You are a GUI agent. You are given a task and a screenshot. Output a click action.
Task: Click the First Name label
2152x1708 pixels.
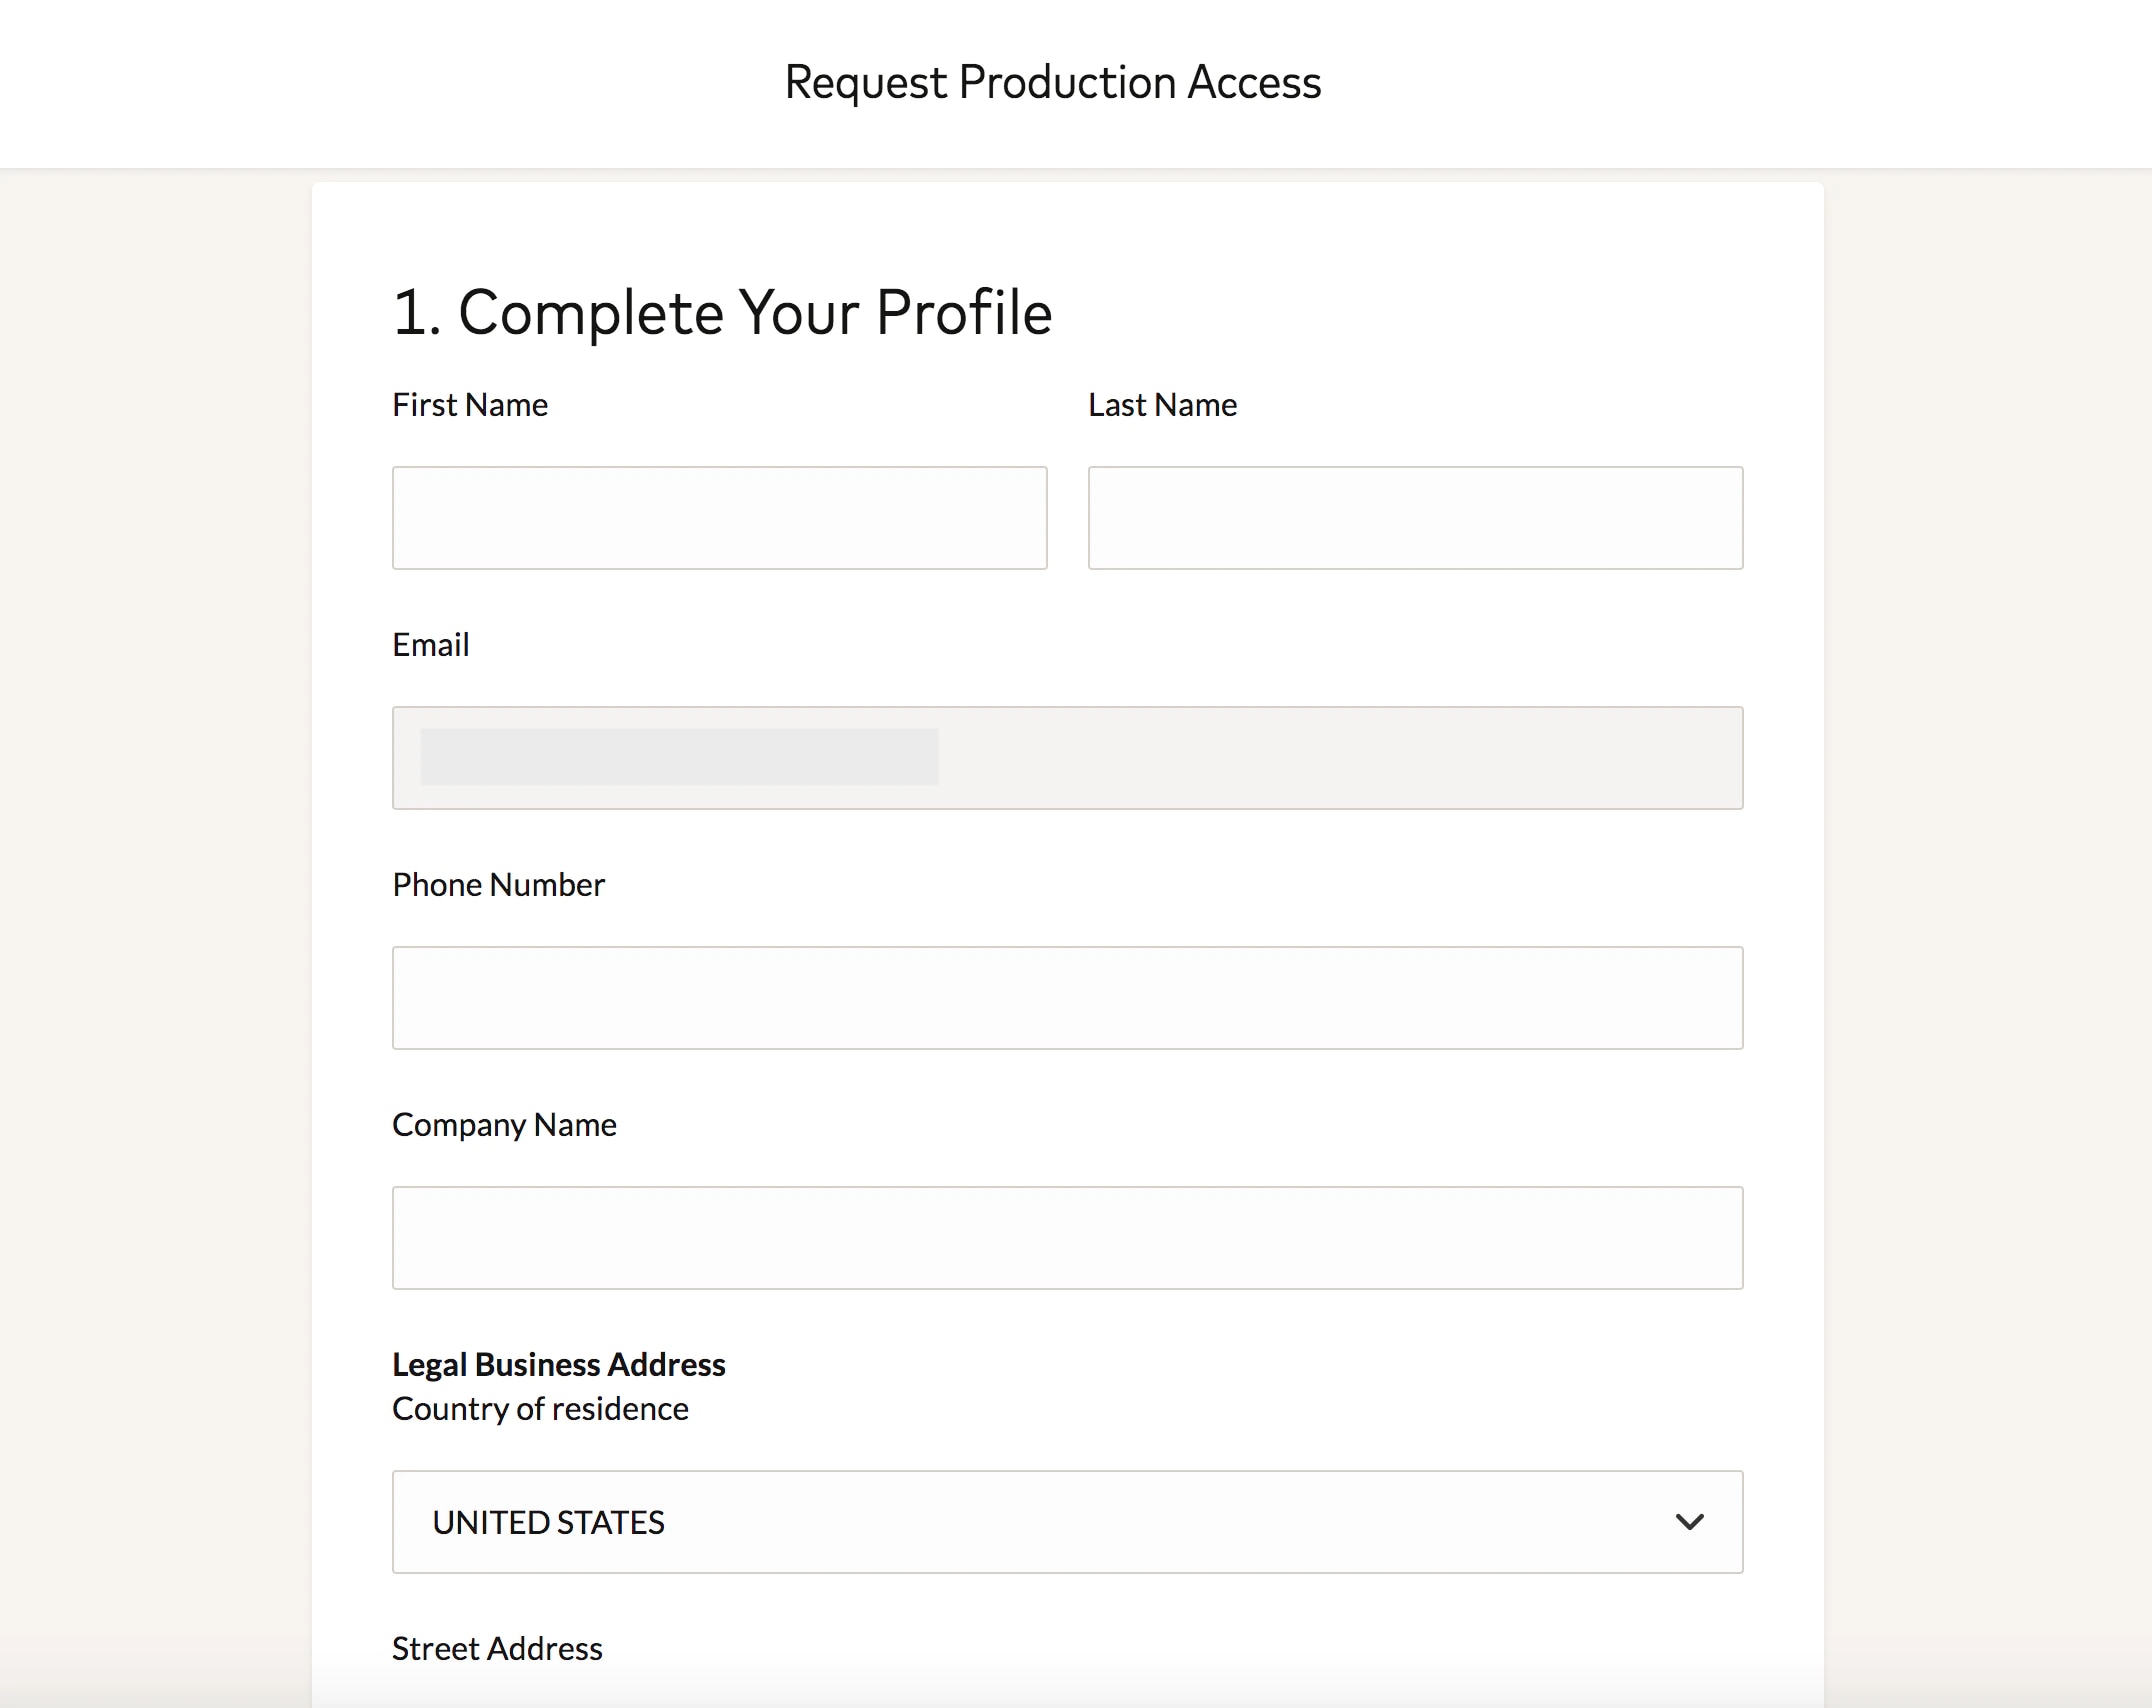[x=470, y=405]
